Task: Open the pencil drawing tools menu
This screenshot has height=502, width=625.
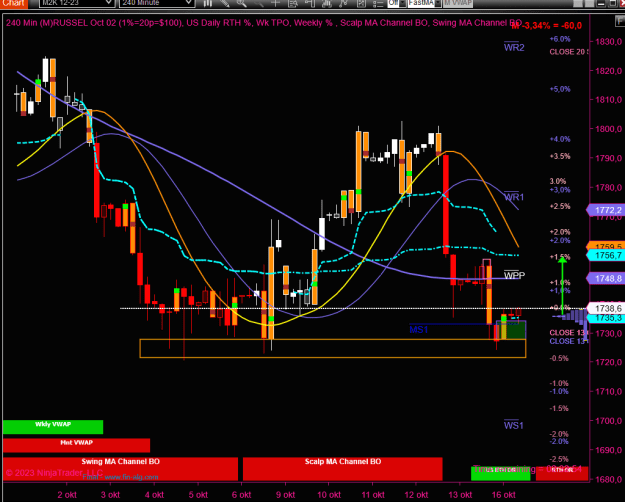Action: point(224,3)
